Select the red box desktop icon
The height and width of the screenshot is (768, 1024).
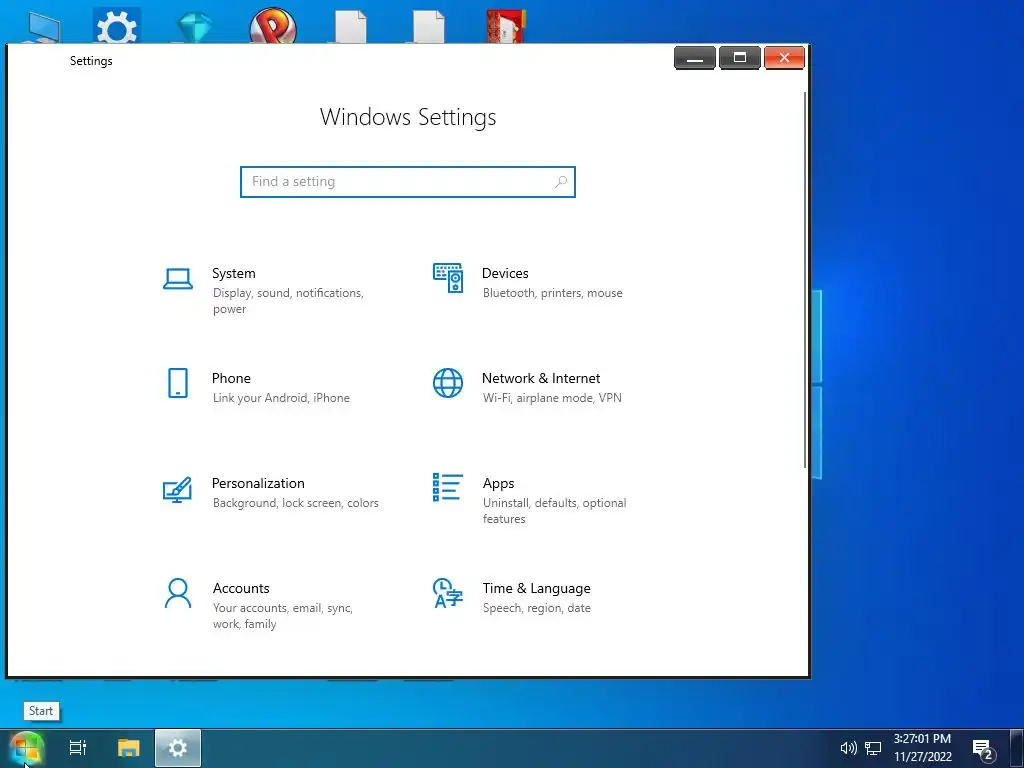point(506,27)
